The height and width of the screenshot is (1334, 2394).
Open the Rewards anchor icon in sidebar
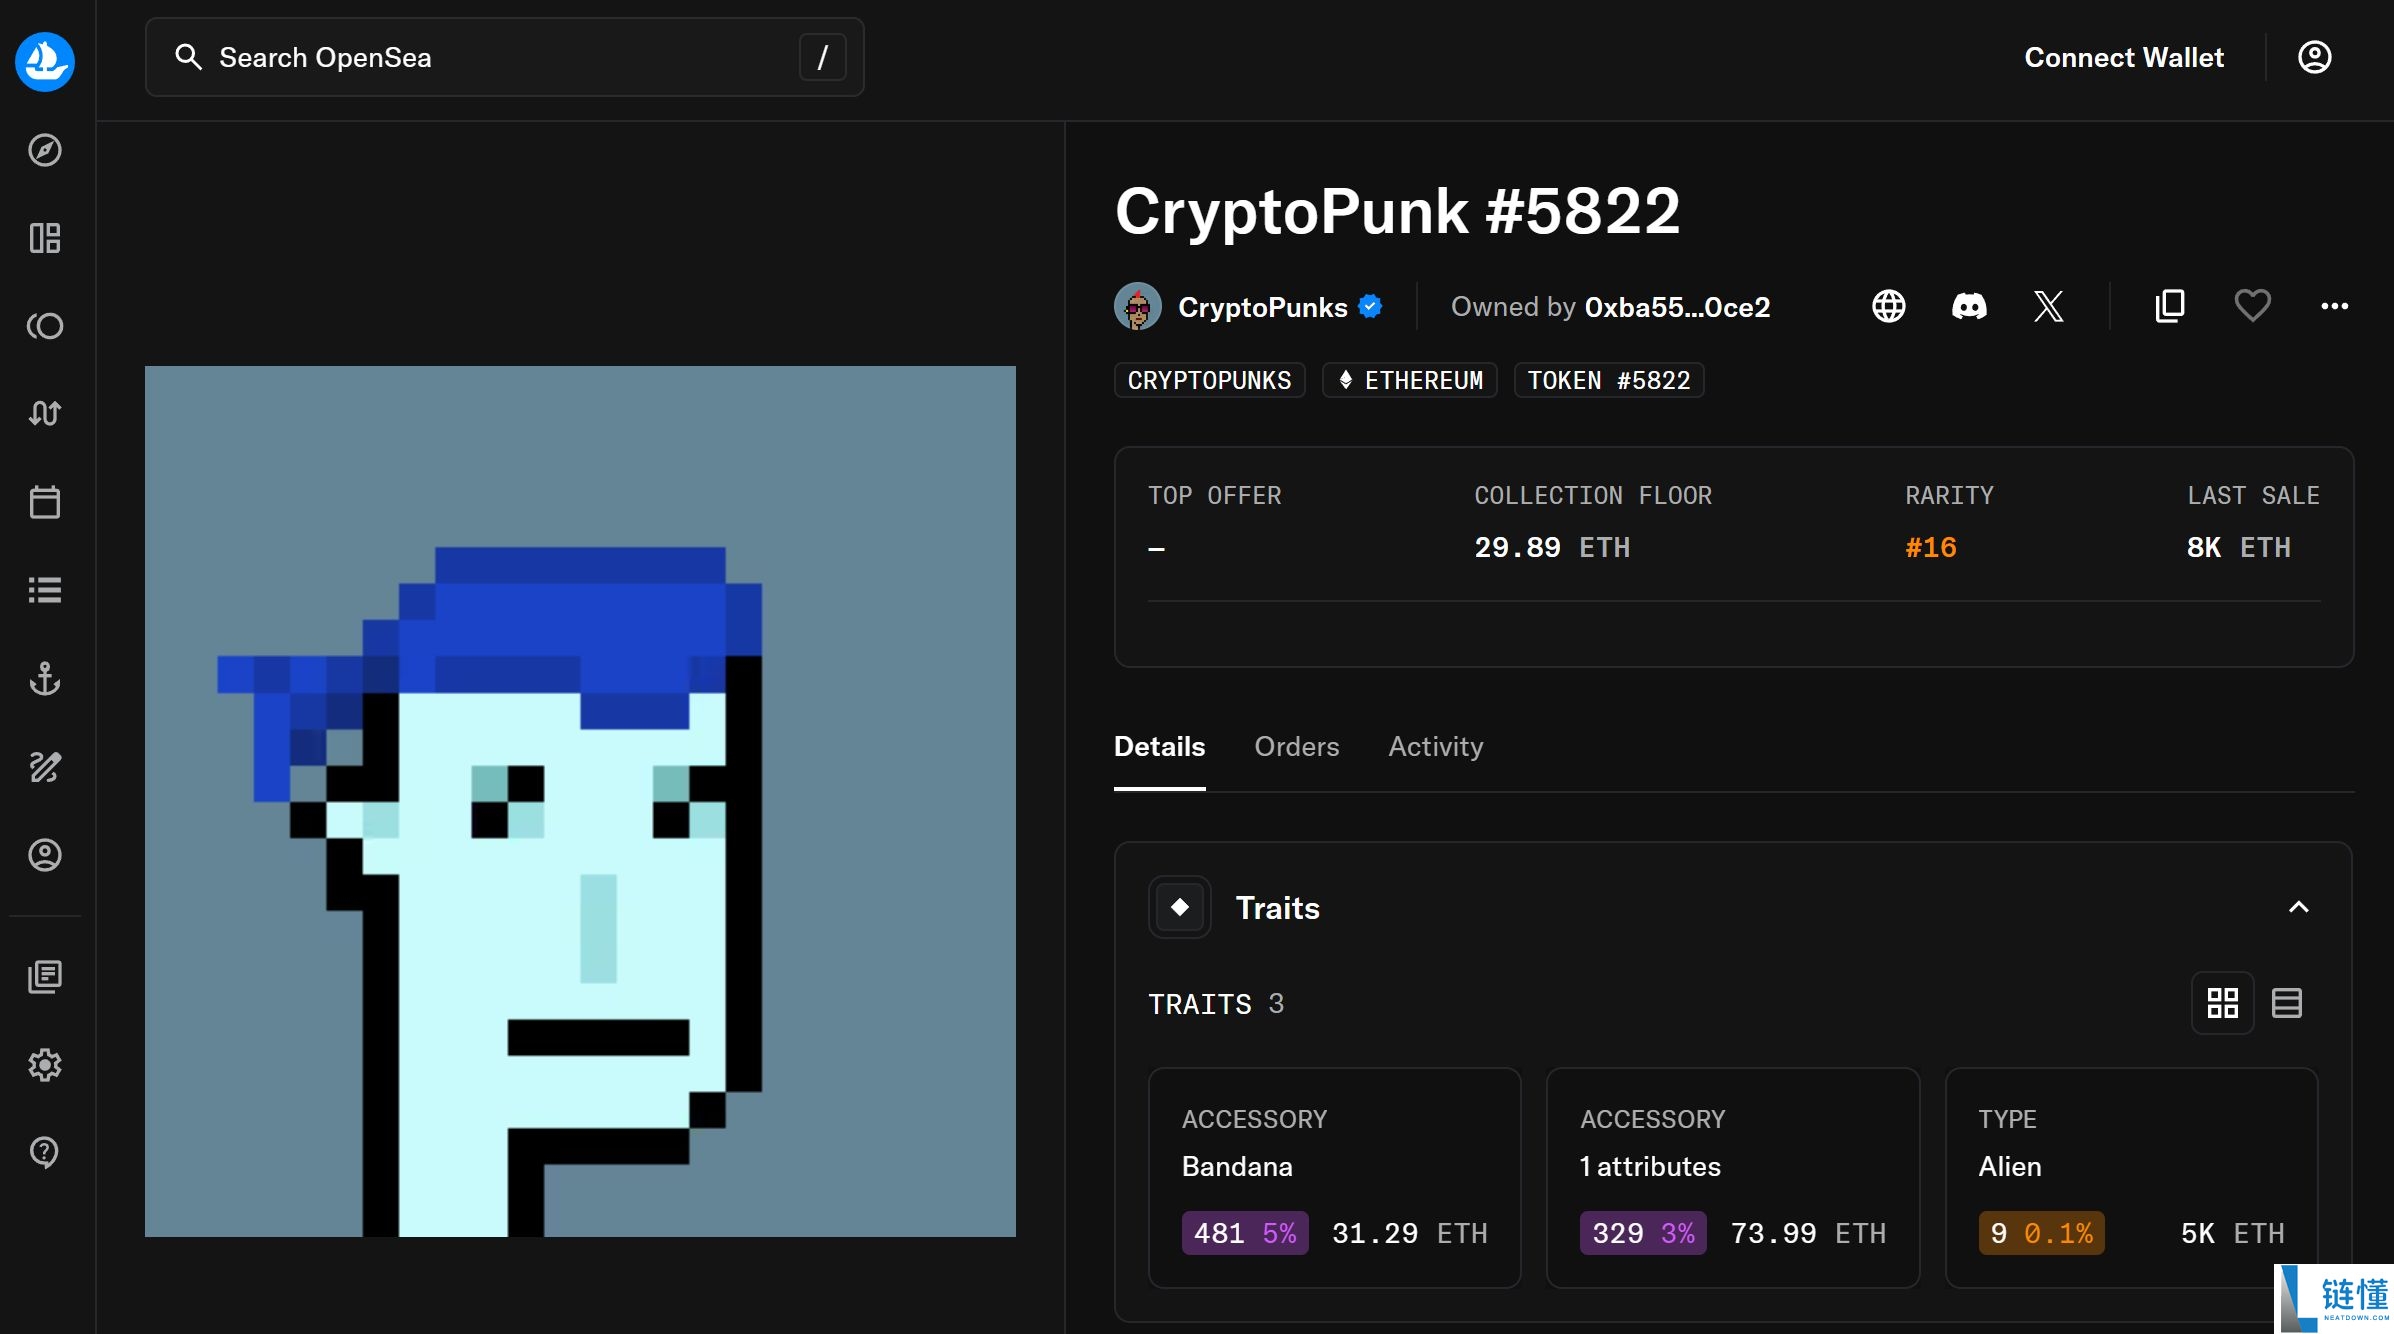pyautogui.click(x=45, y=678)
